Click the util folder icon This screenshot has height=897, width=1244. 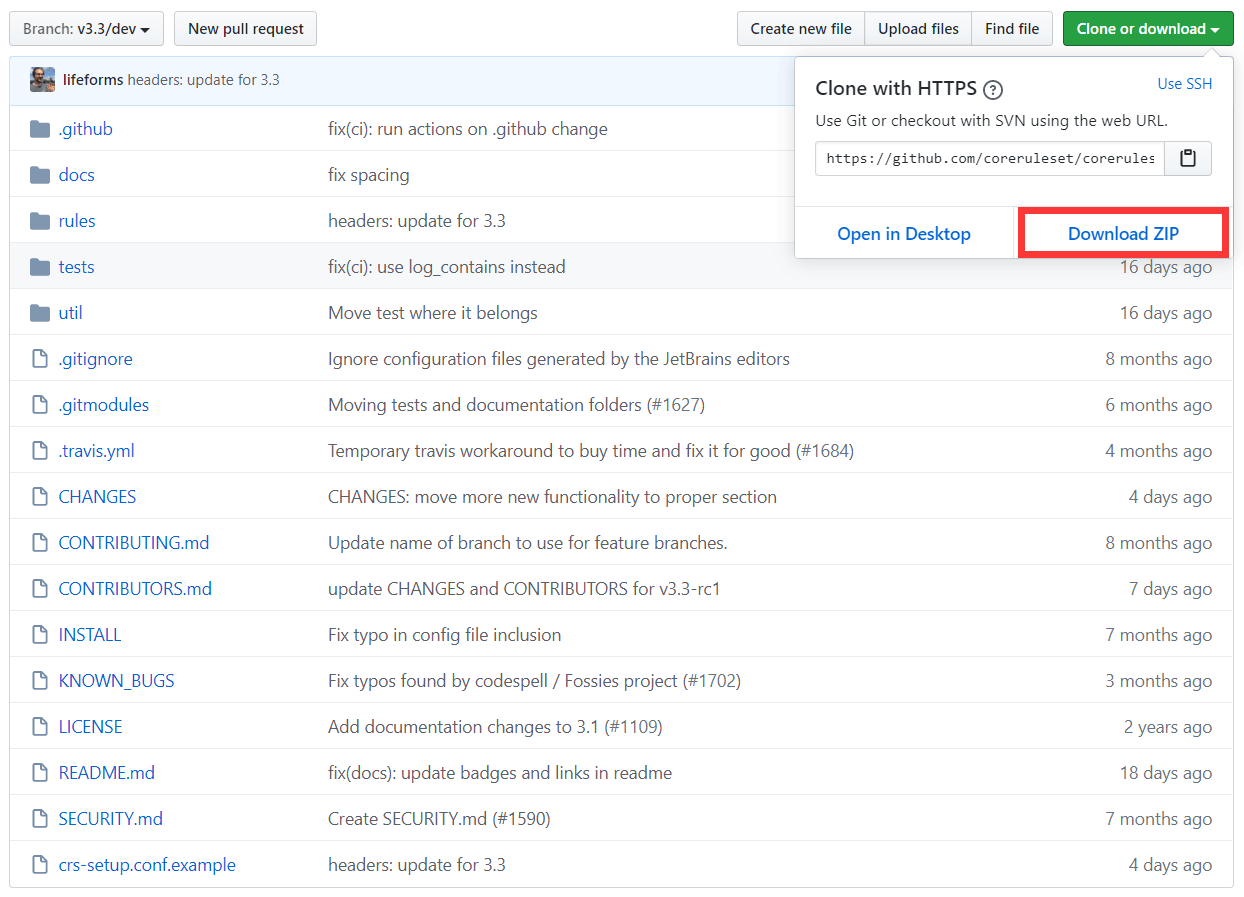pyautogui.click(x=40, y=313)
